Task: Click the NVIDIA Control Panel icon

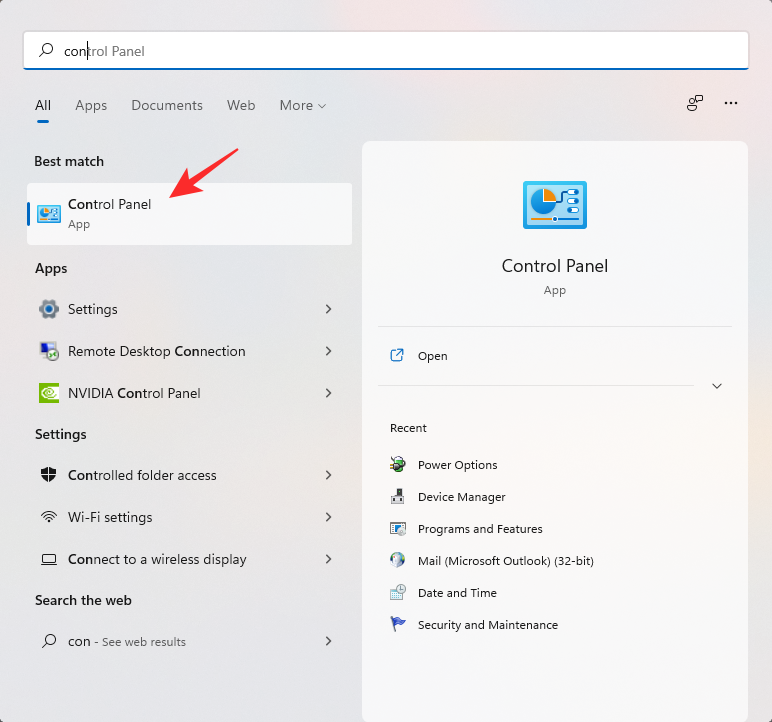Action: (49, 393)
